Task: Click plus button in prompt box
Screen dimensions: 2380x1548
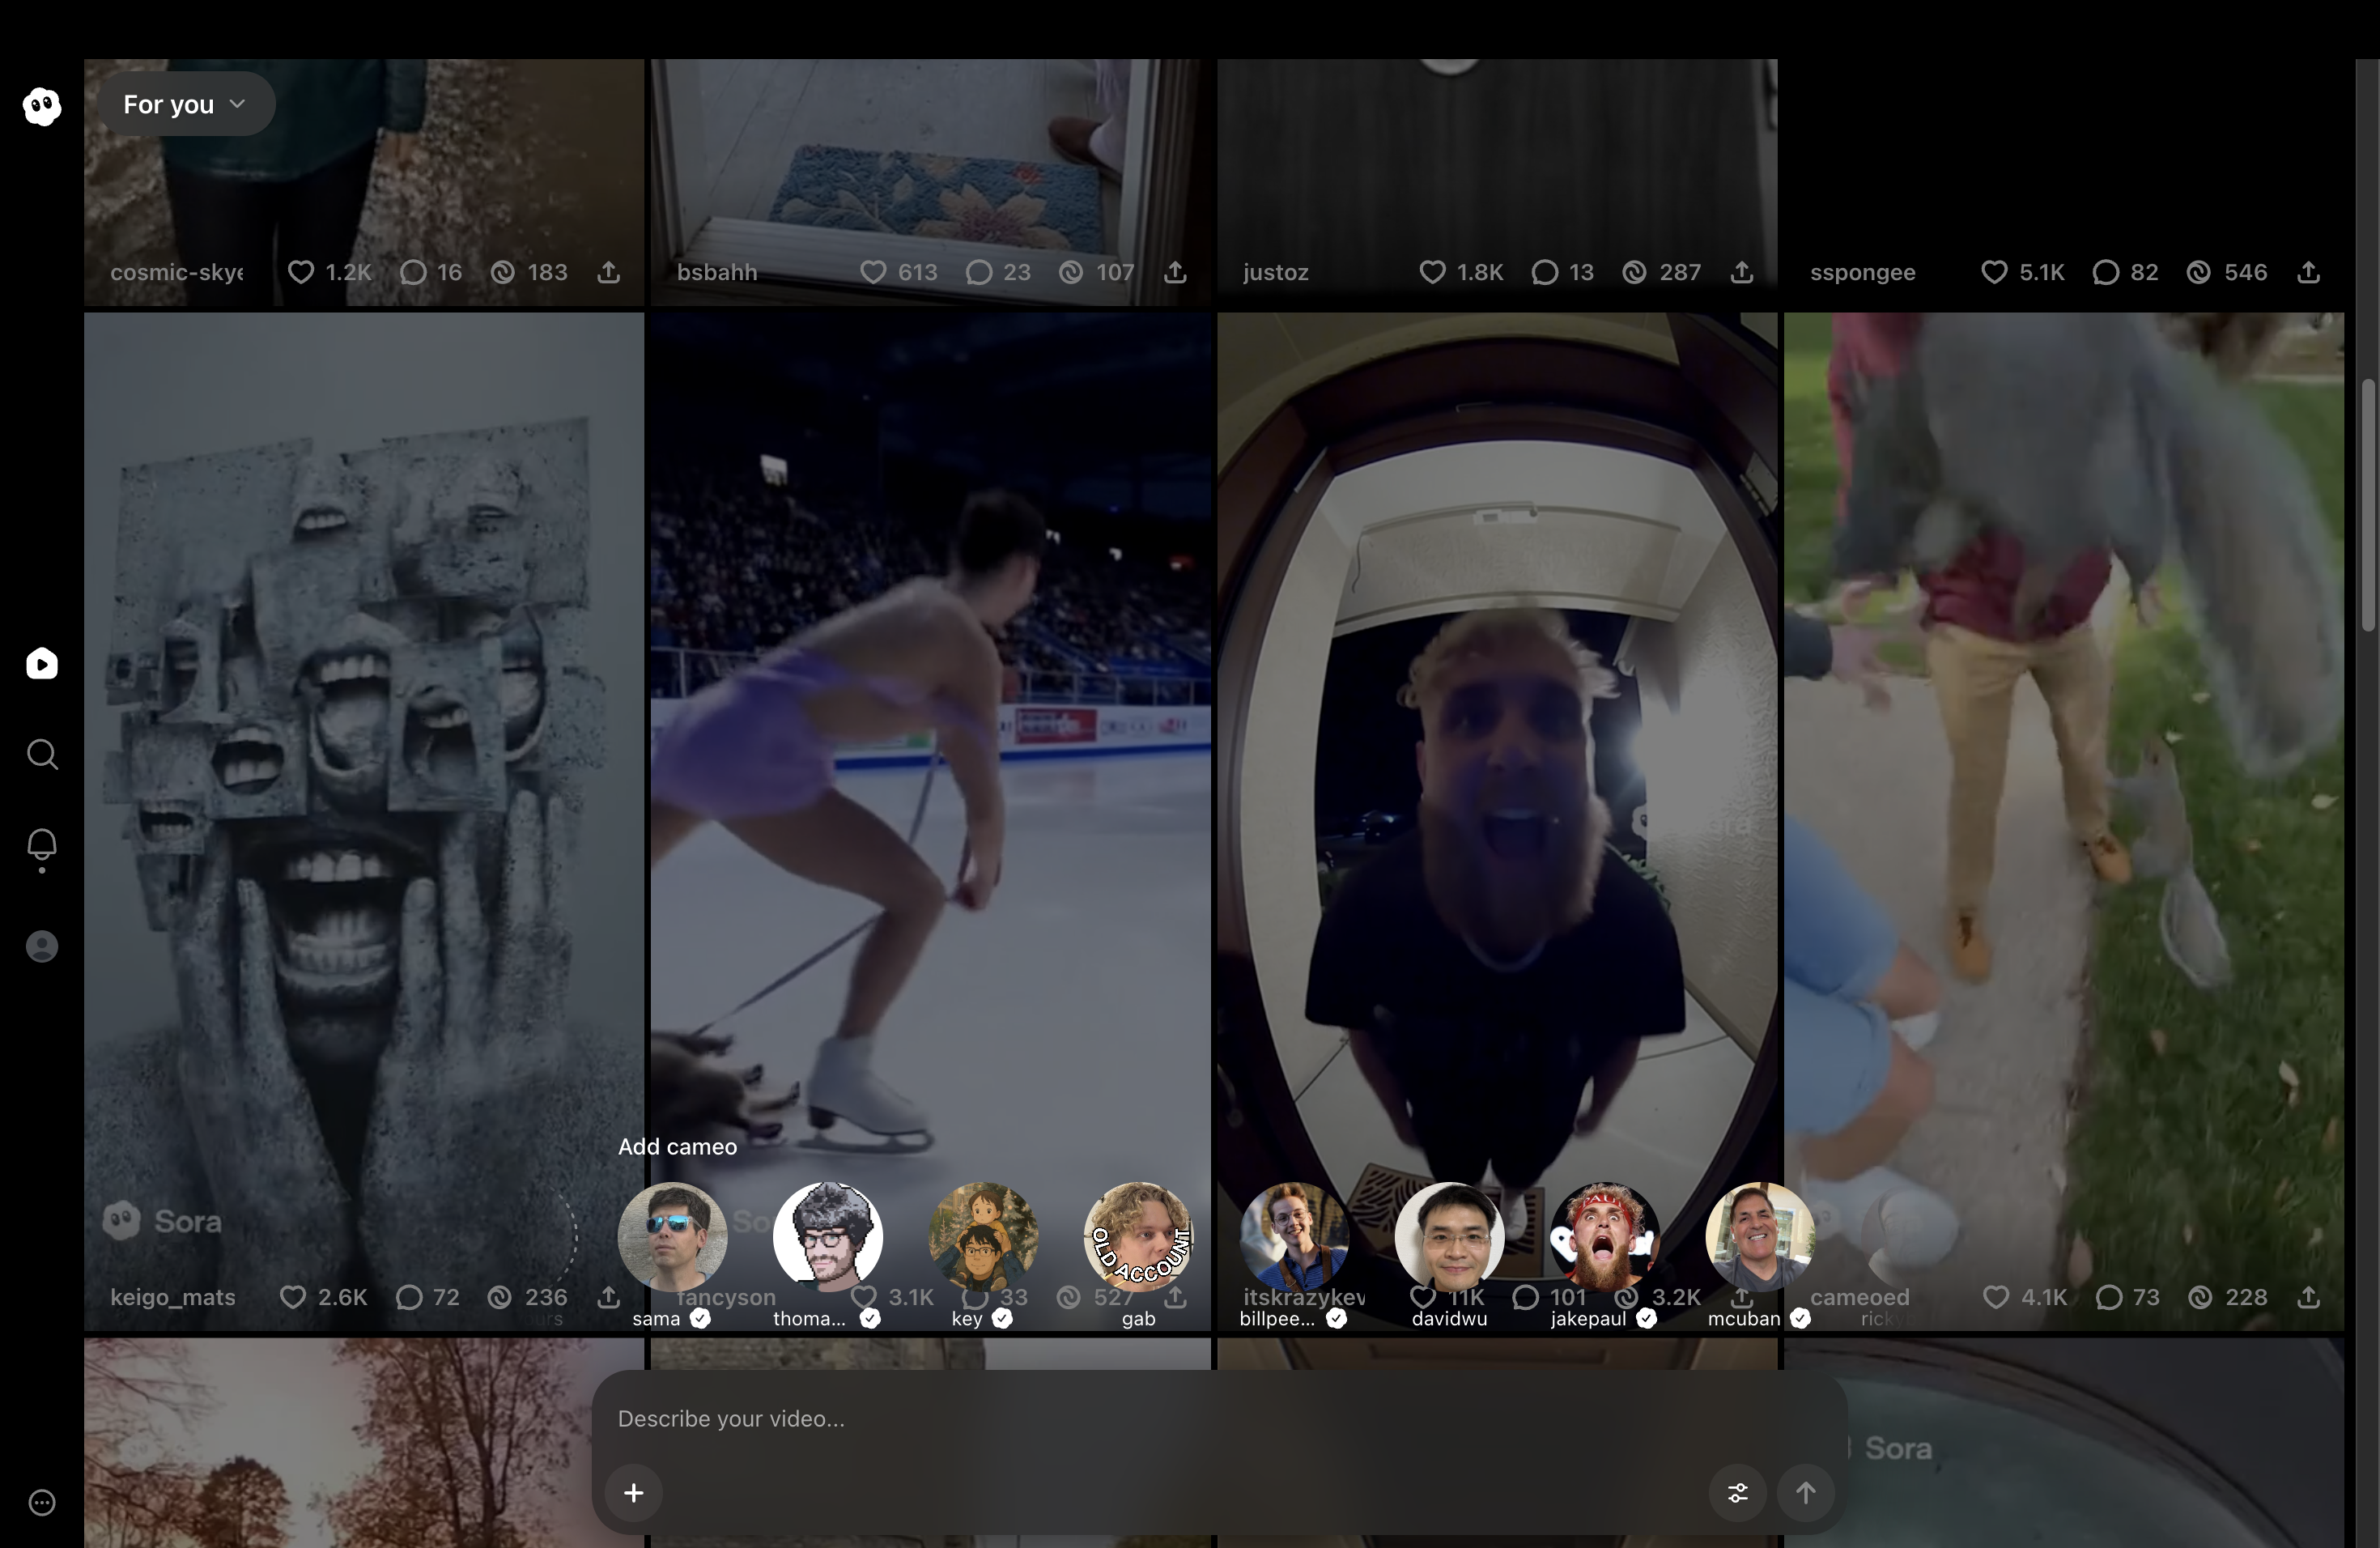Action: pyautogui.click(x=634, y=1493)
